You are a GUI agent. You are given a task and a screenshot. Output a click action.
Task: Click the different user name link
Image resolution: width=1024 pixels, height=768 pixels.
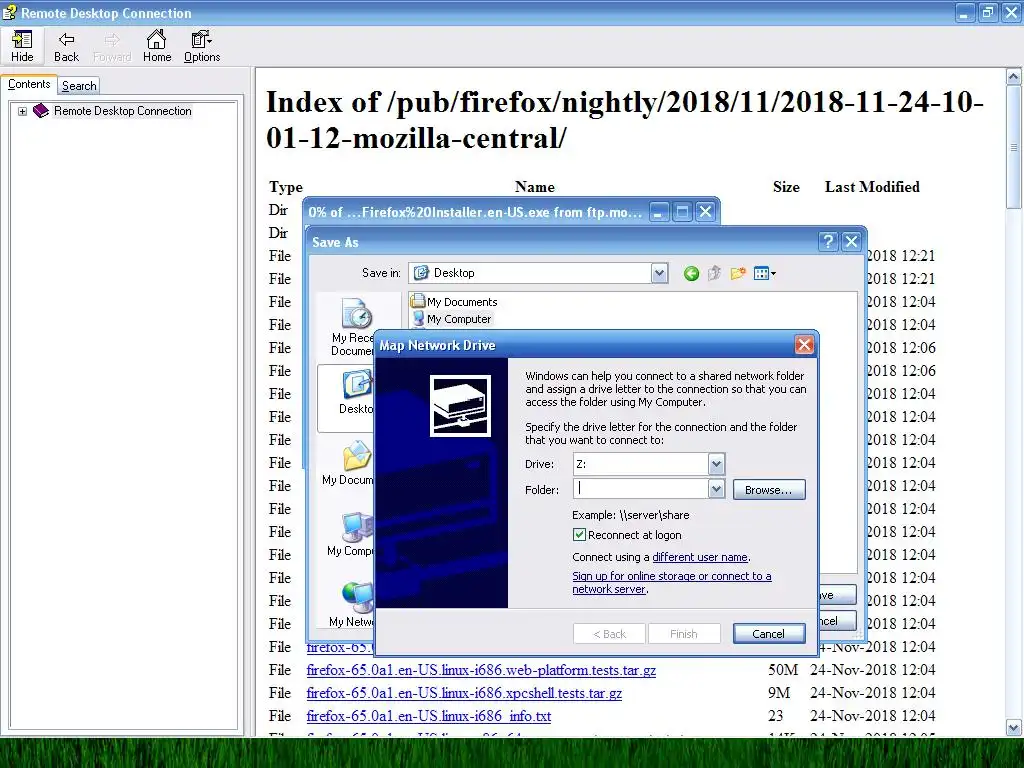700,557
